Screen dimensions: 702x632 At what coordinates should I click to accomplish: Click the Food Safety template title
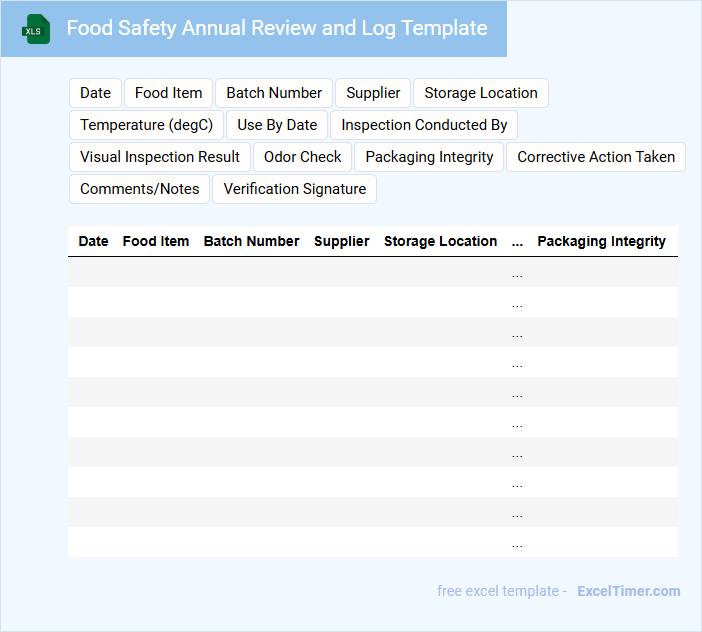[x=277, y=28]
